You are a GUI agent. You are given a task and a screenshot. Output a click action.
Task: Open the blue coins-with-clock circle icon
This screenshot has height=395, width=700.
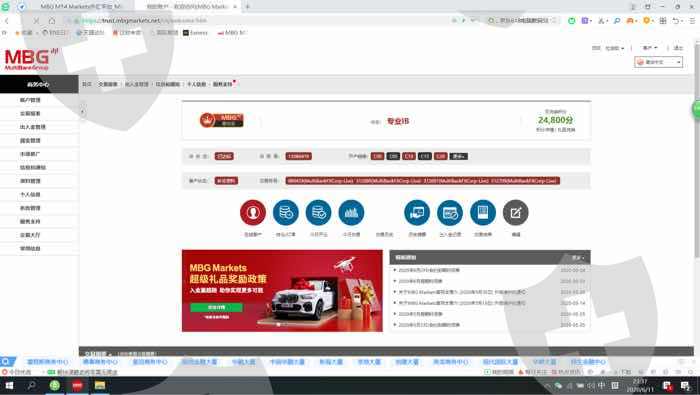click(286, 212)
